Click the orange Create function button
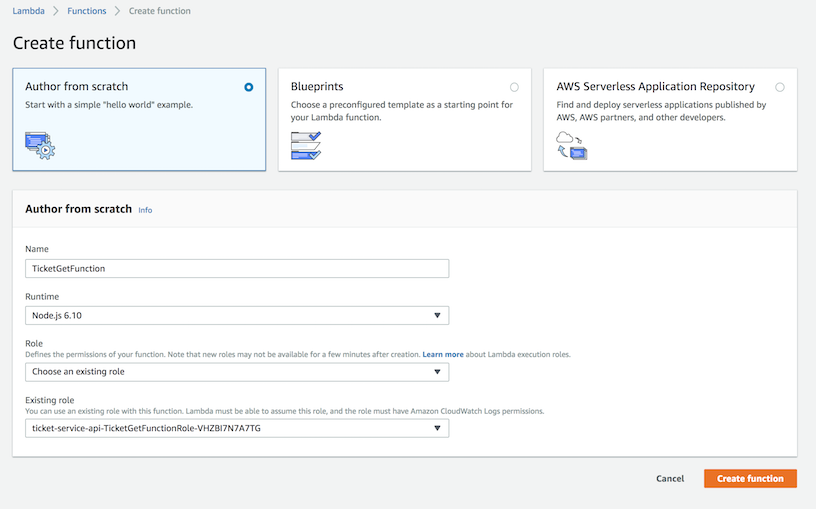 (x=750, y=478)
